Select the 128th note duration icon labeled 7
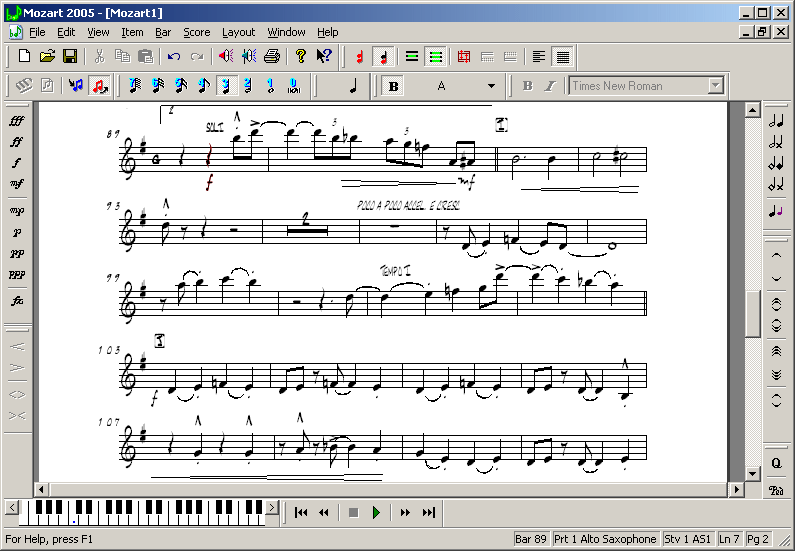The image size is (795, 551). 135,86
